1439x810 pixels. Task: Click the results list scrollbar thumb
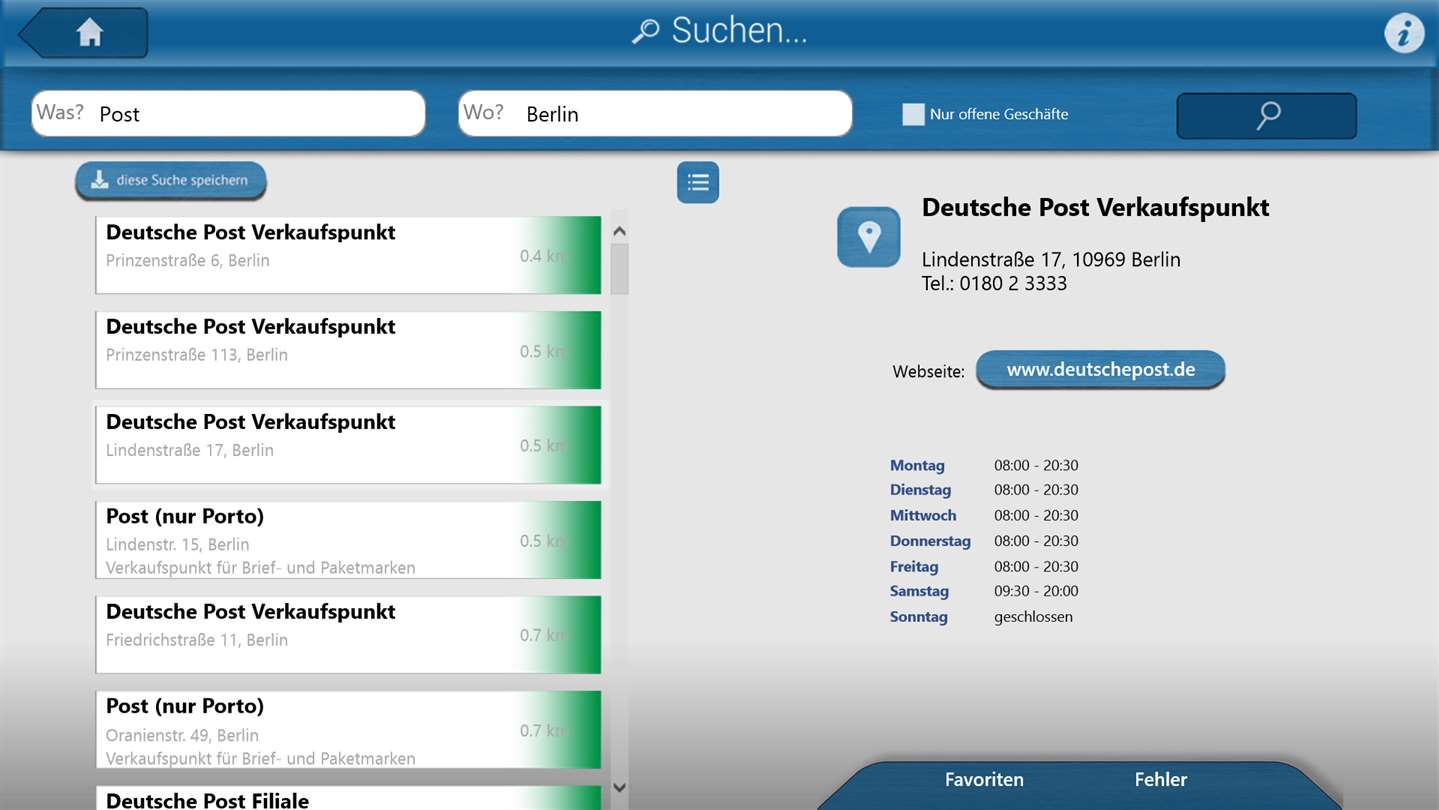point(619,269)
